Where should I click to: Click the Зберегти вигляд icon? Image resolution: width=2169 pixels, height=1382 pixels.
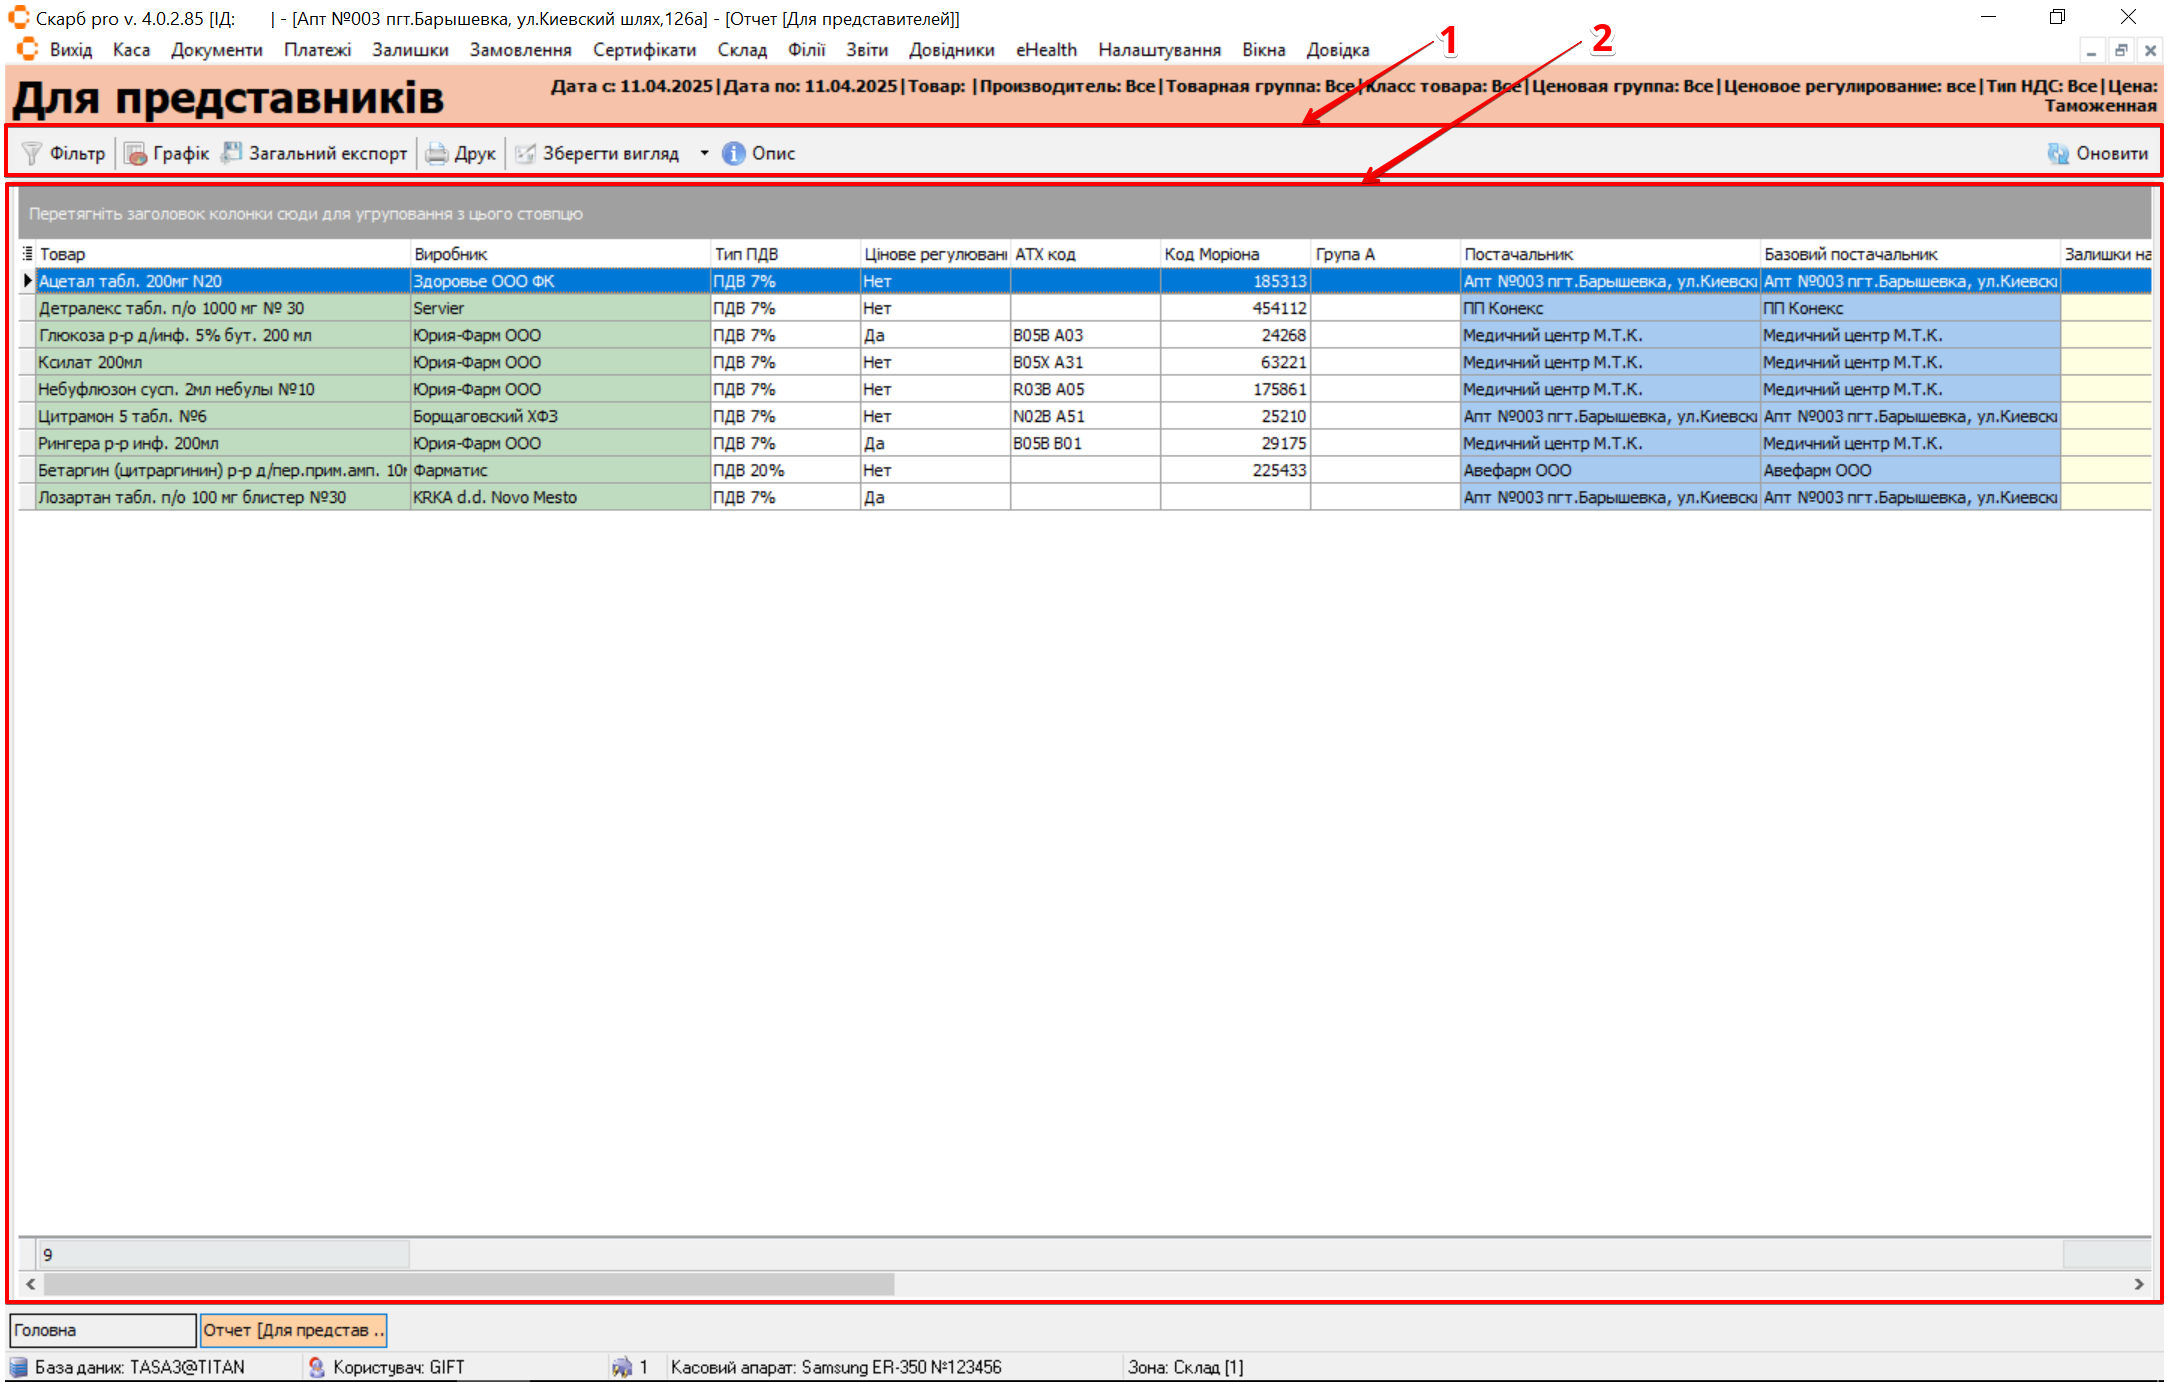click(x=525, y=153)
